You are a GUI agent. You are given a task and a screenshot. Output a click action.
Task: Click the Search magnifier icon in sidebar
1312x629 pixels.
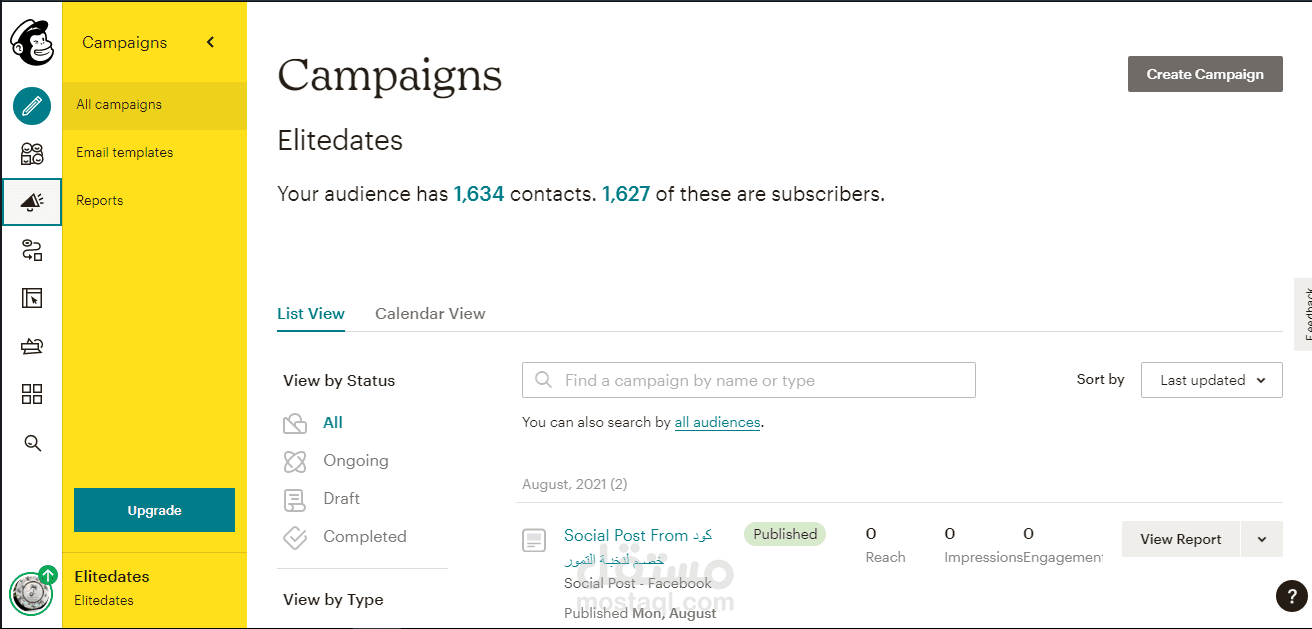click(32, 443)
